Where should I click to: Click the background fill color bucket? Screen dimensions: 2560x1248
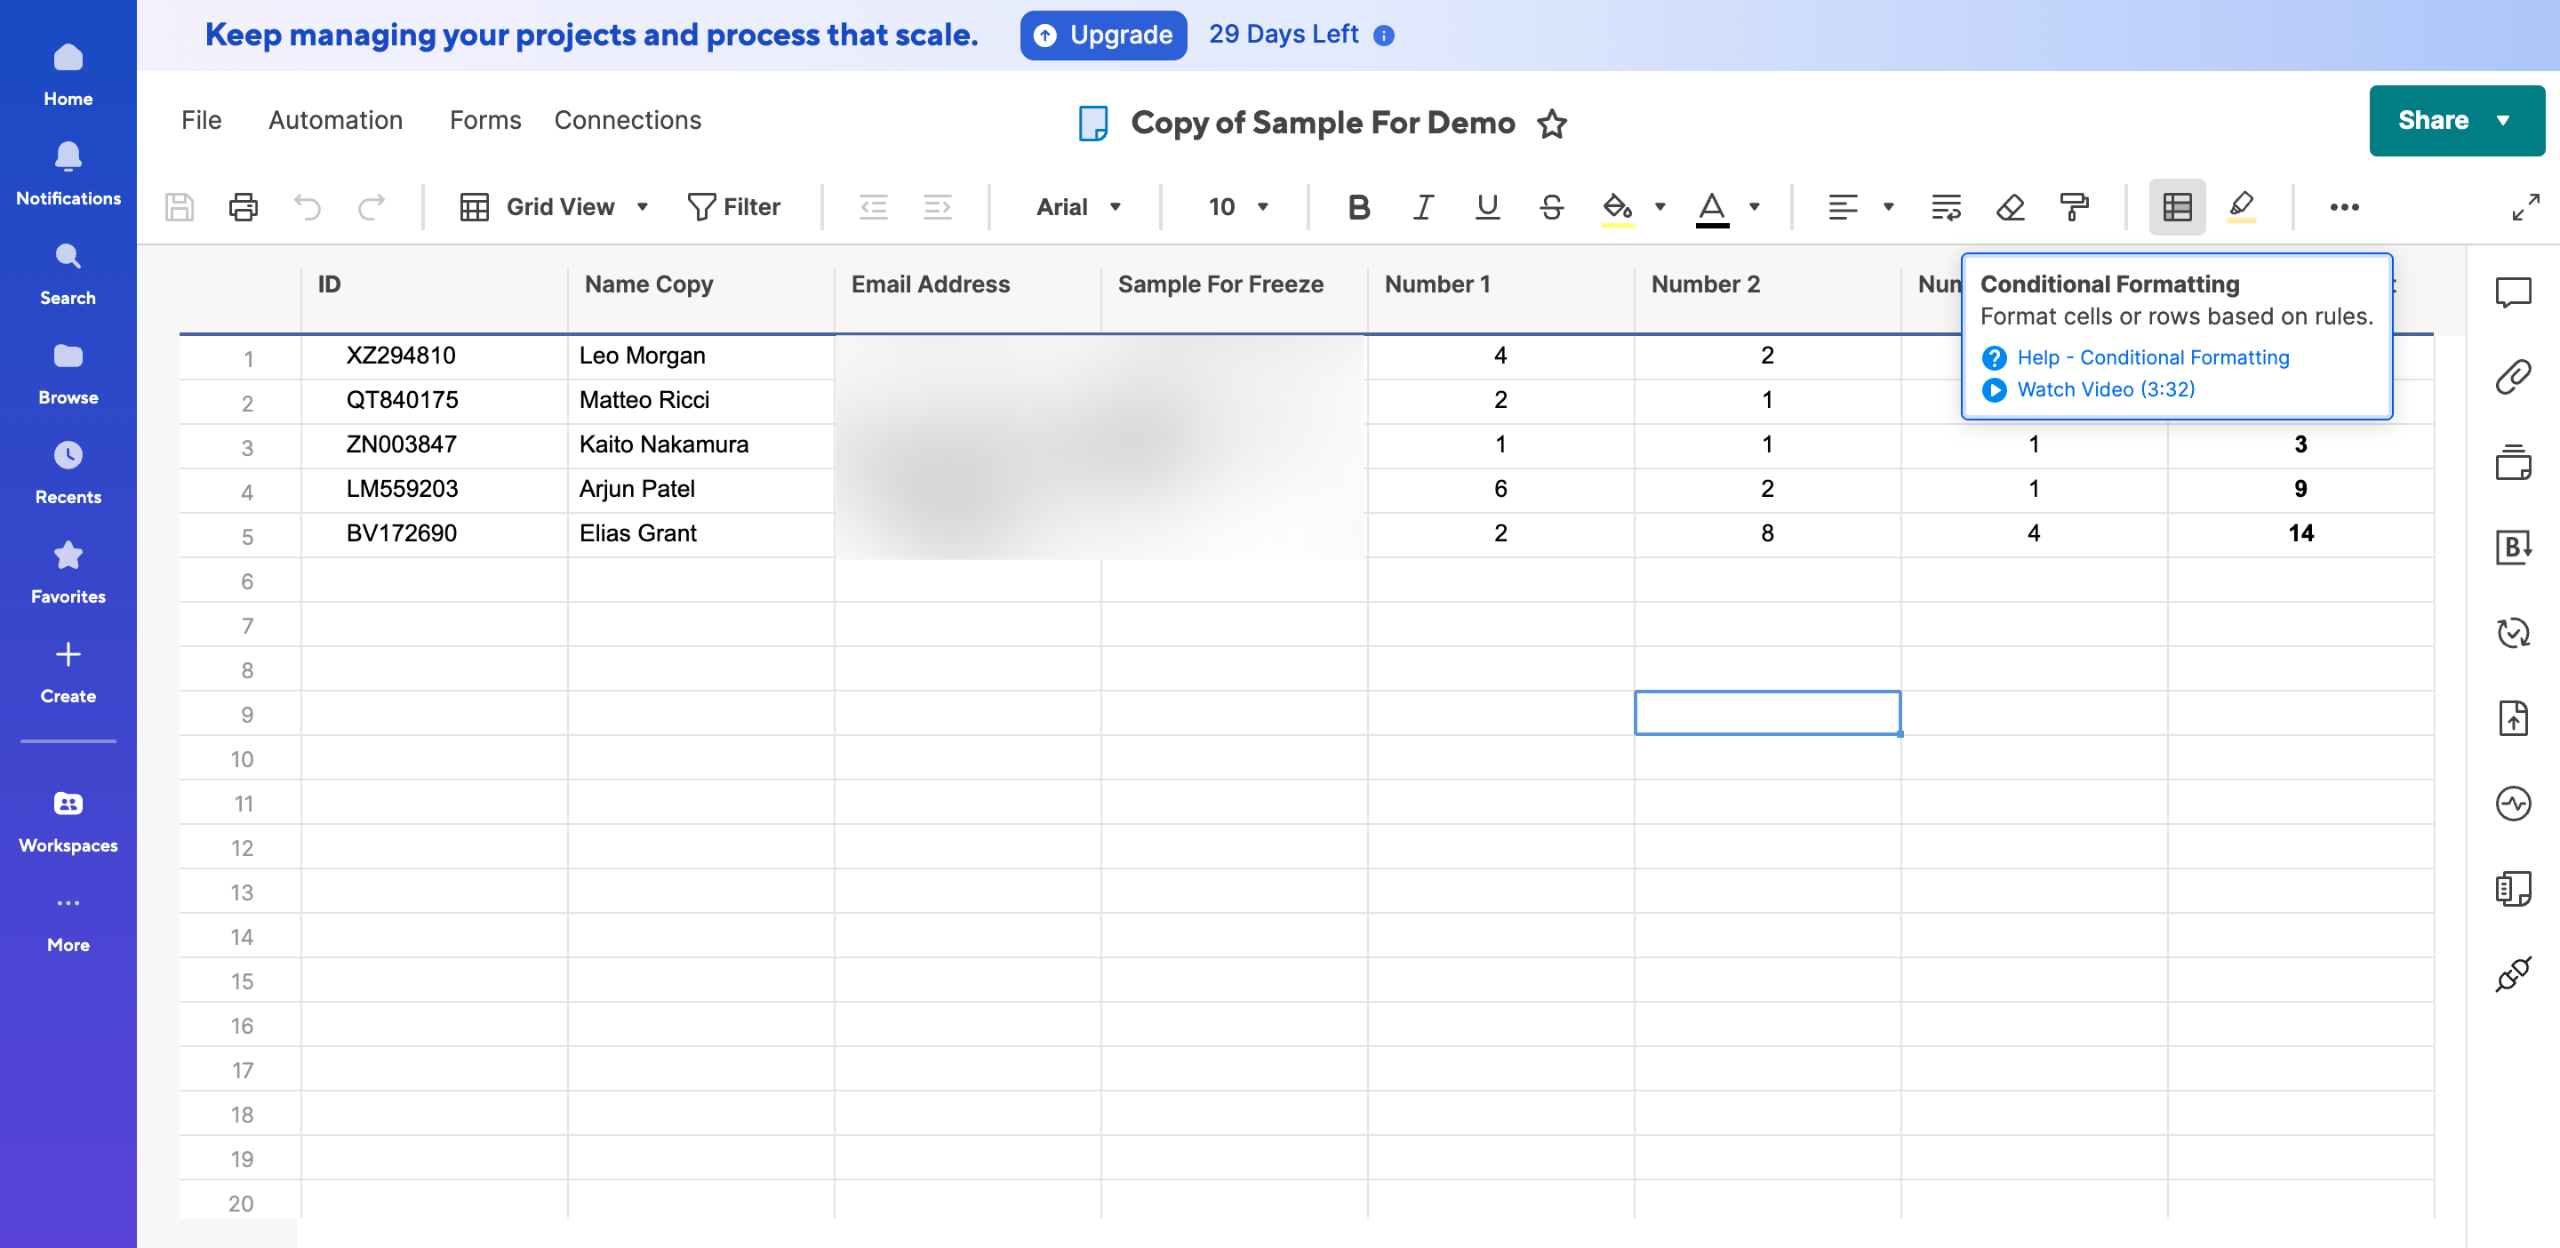click(x=1617, y=207)
